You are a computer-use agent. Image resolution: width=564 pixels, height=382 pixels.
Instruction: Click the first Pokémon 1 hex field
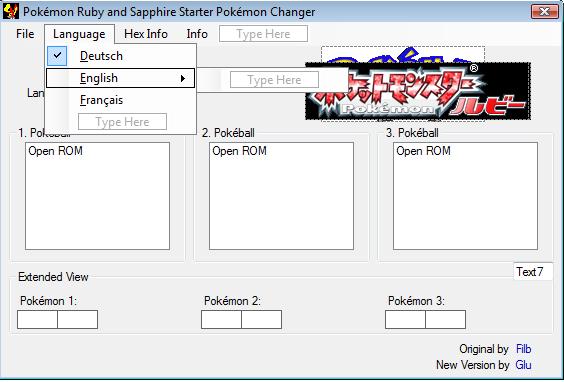point(37,319)
